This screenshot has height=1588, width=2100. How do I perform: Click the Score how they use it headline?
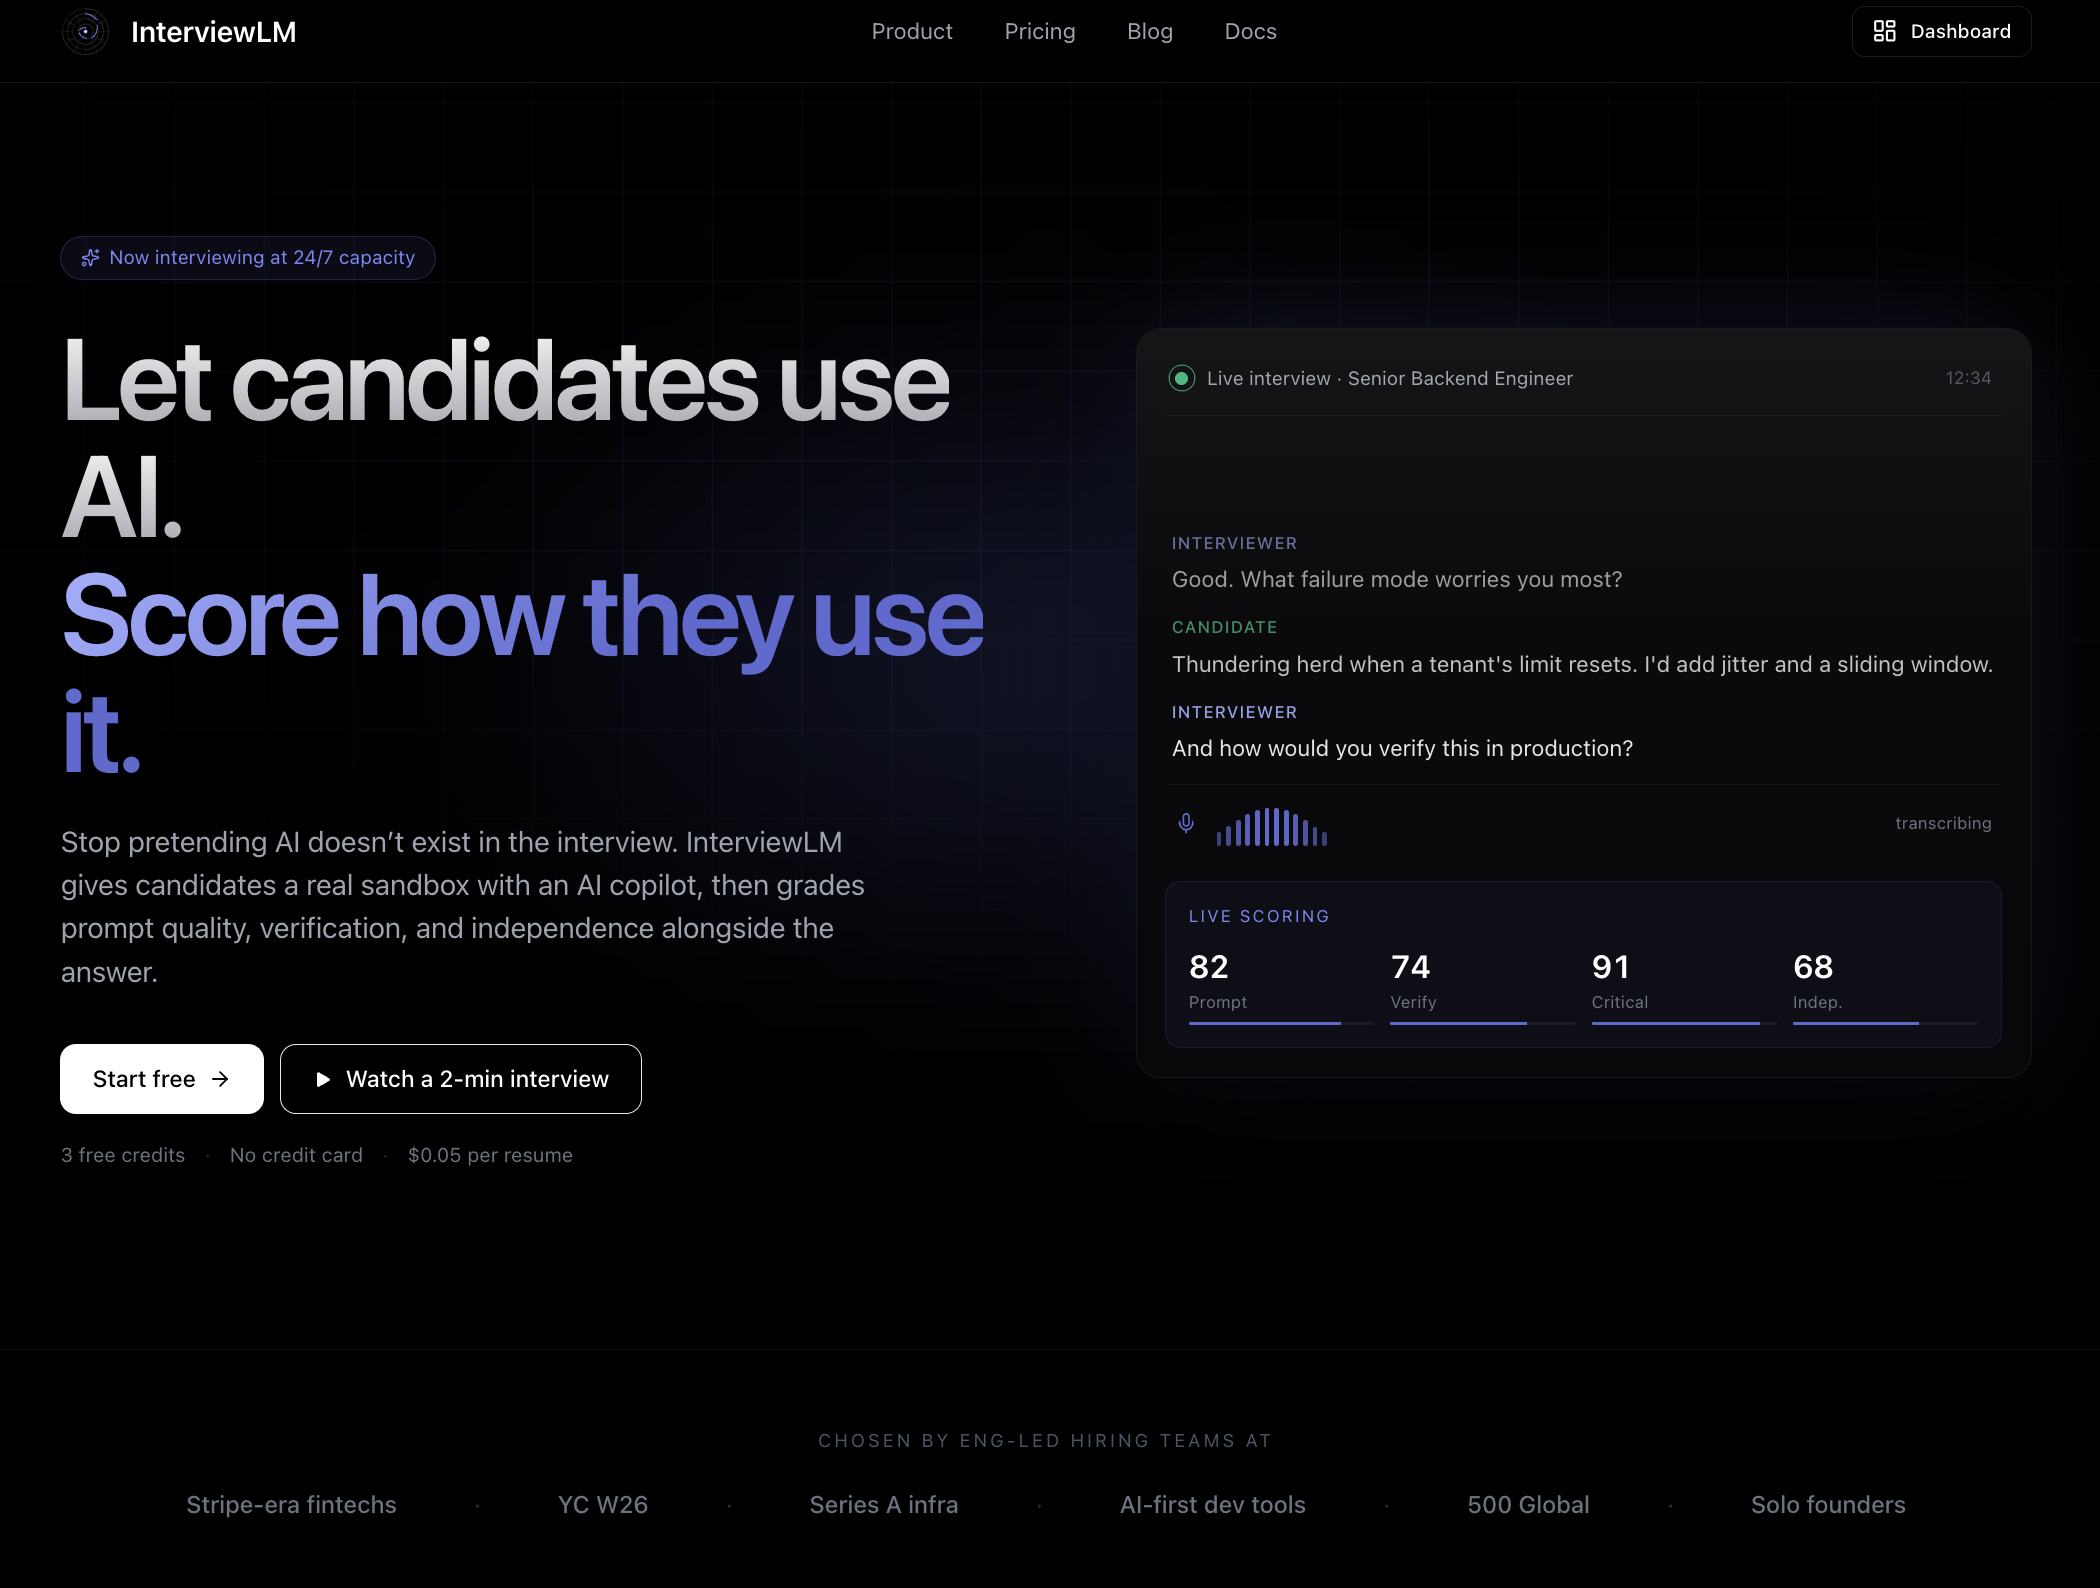[523, 674]
